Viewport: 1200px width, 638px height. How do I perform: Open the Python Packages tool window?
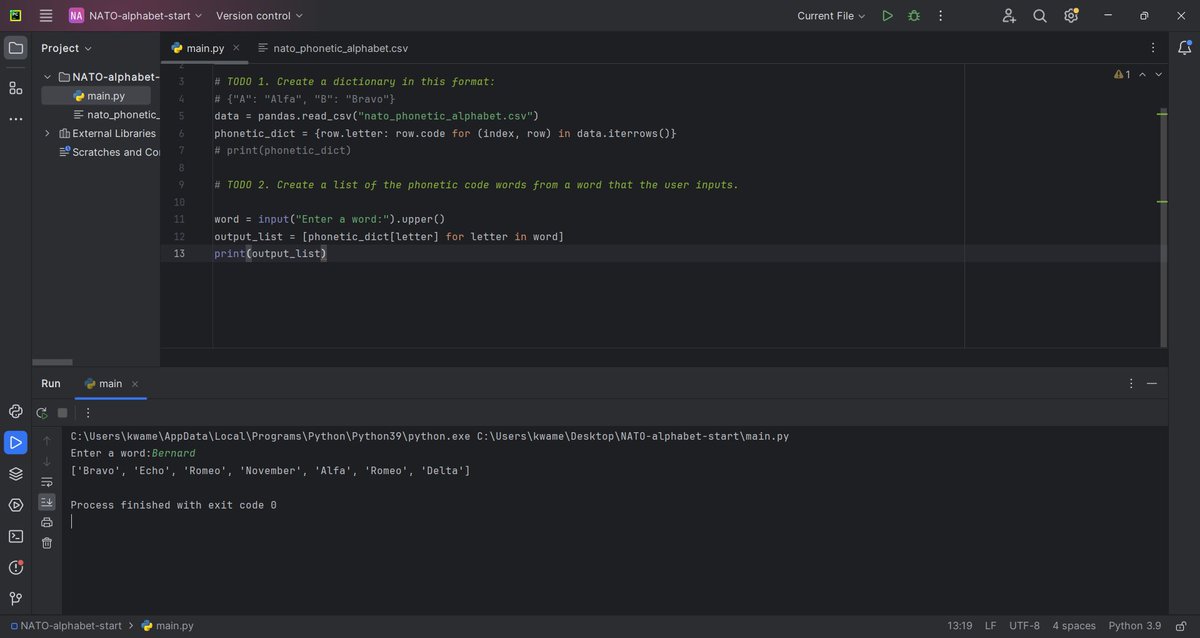point(15,411)
